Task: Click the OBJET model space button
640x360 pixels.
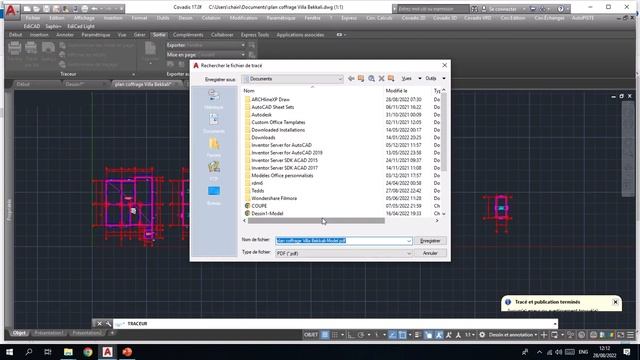Action: pos(311,335)
